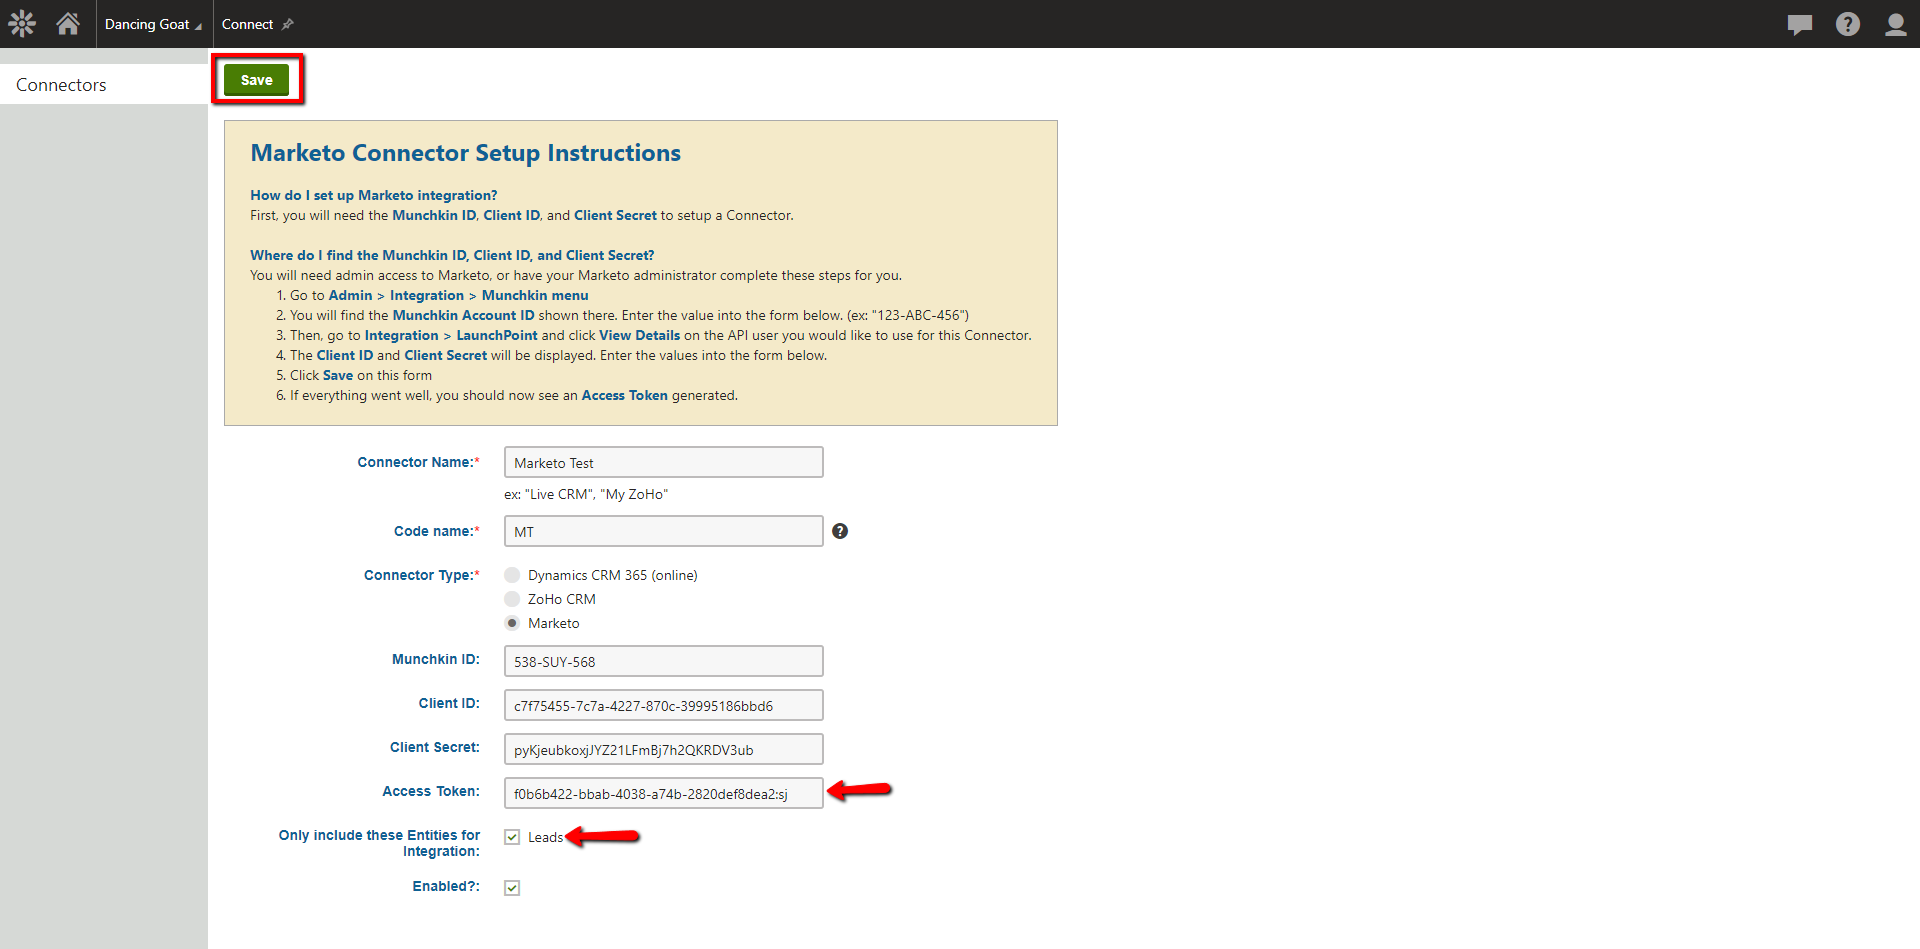1920x949 pixels.
Task: Click 'View Details' in step 3
Action: (x=639, y=335)
